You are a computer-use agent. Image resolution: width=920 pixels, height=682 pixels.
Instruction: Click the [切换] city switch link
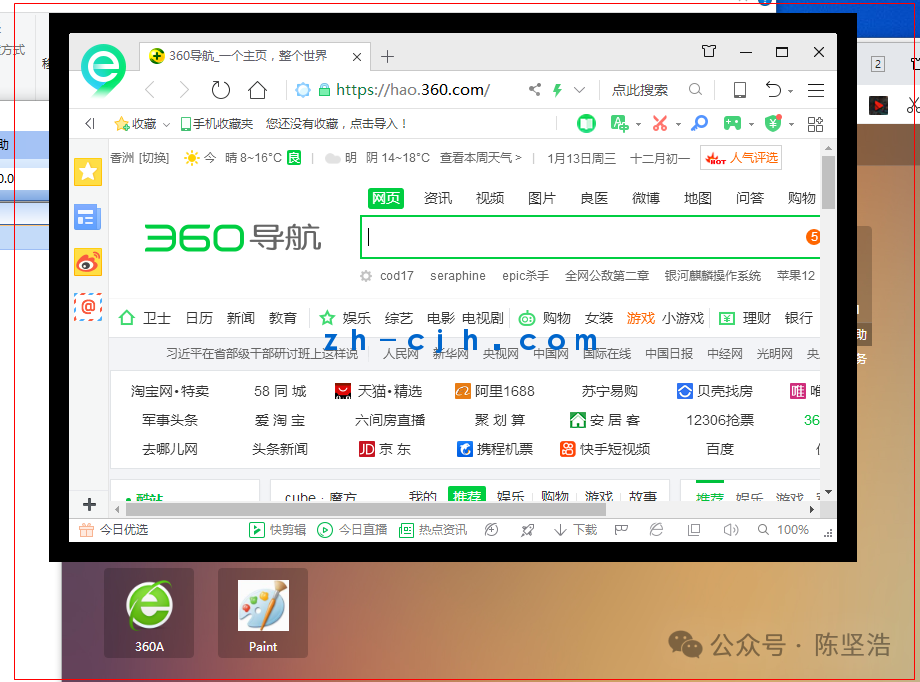(154, 158)
